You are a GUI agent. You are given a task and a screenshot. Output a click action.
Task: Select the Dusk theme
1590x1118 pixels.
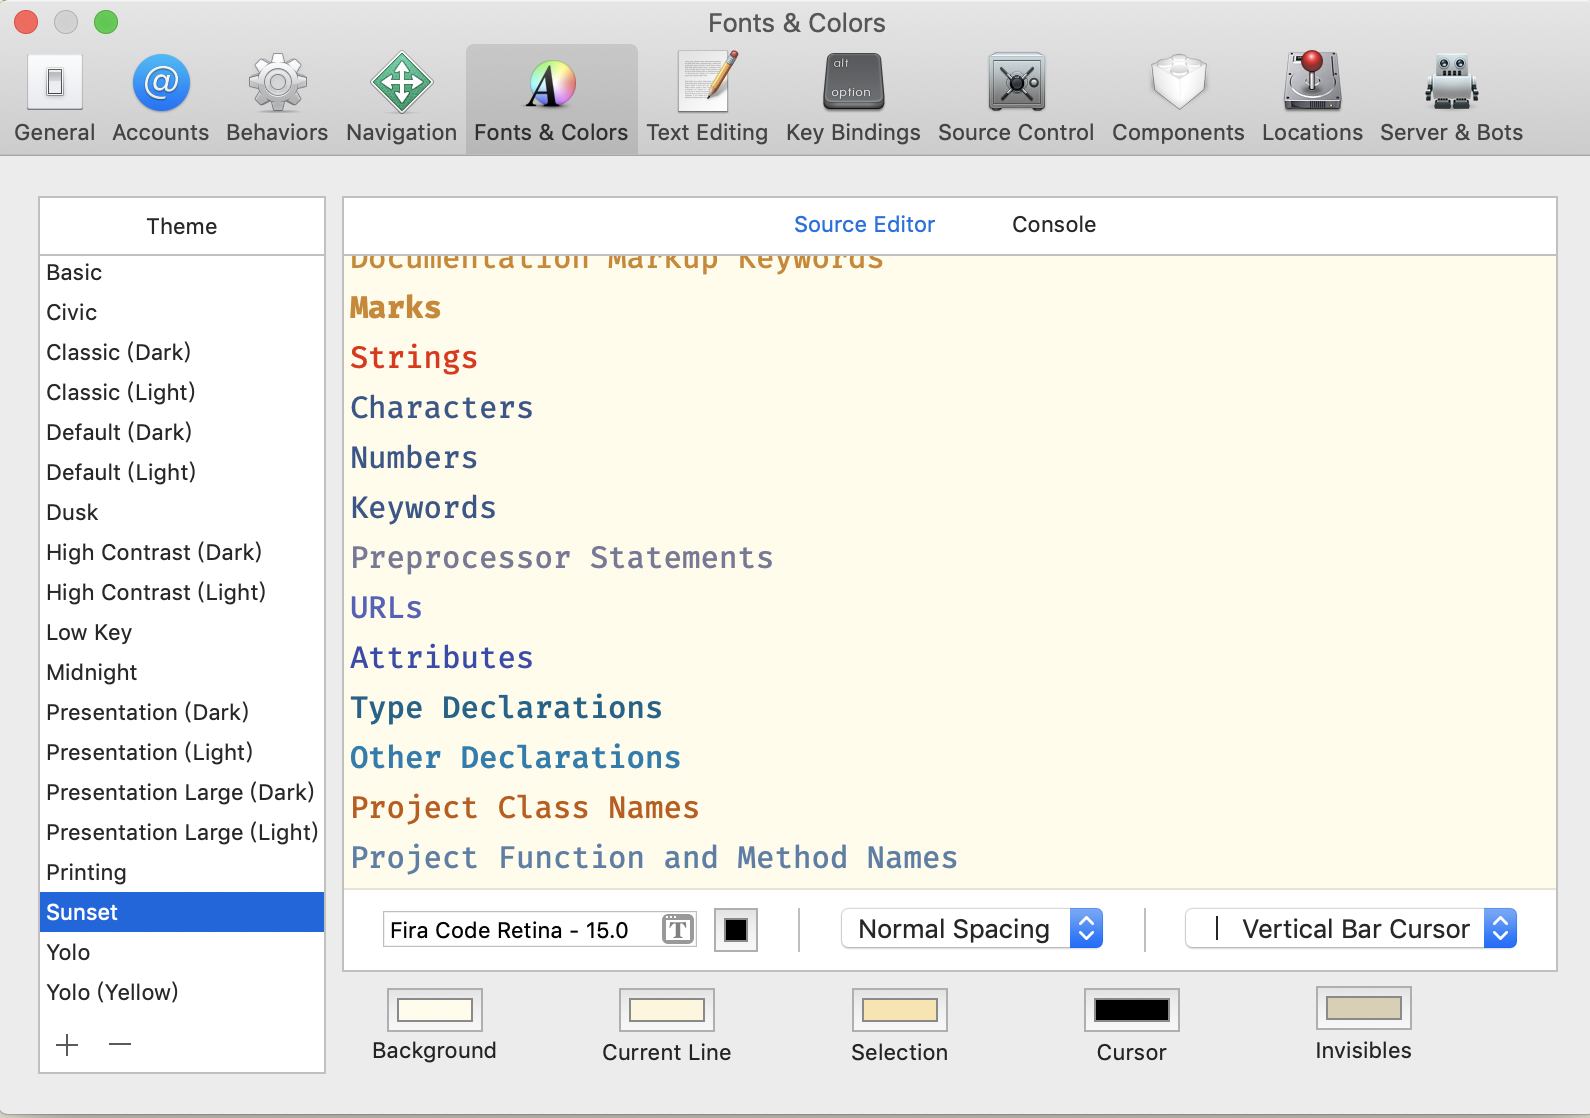point(182,513)
